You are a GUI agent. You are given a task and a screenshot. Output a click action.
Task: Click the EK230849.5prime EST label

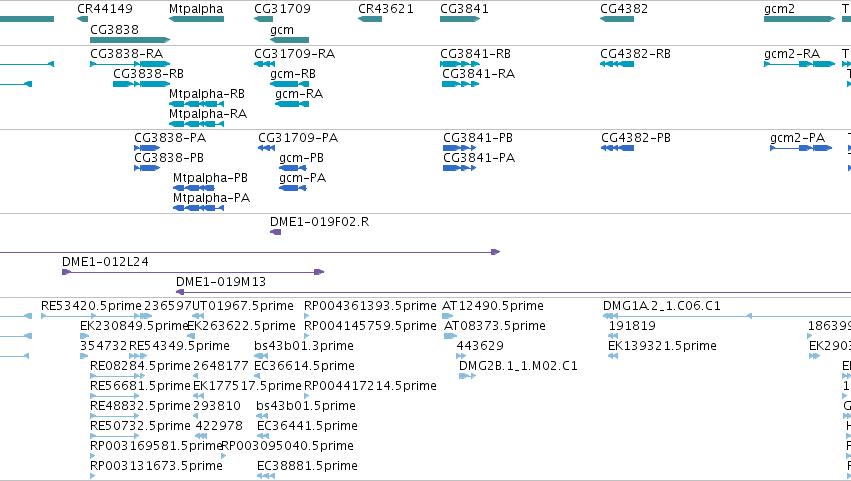(134, 326)
